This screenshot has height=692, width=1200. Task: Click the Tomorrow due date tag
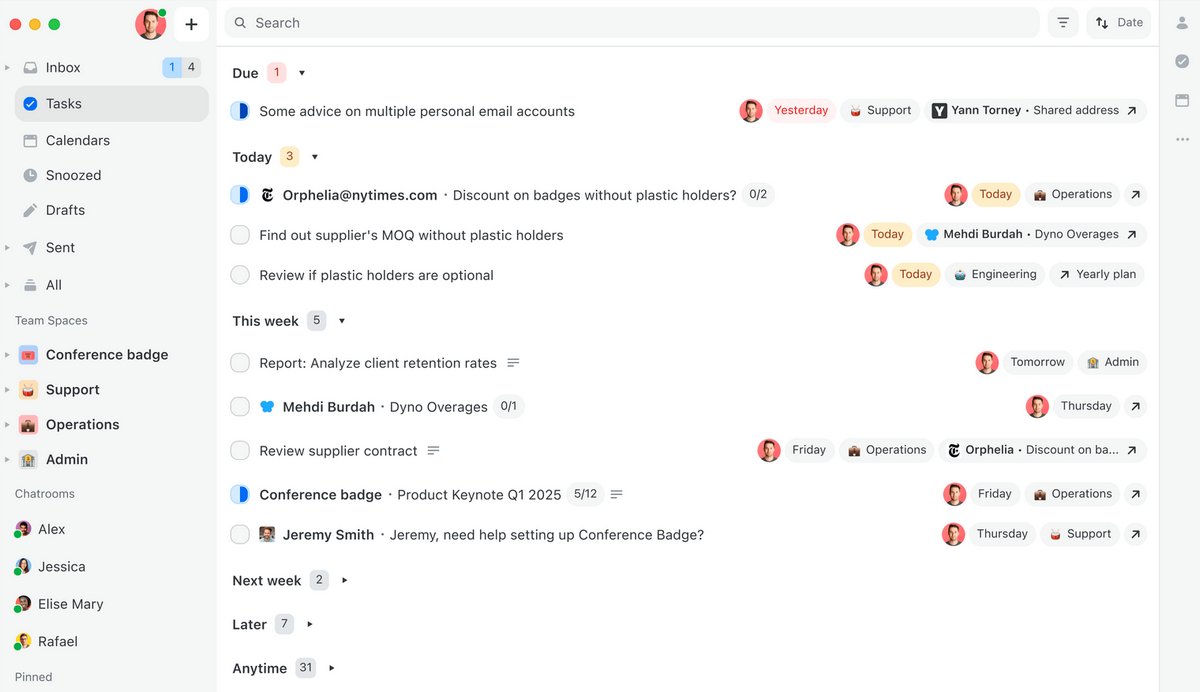click(x=1037, y=362)
